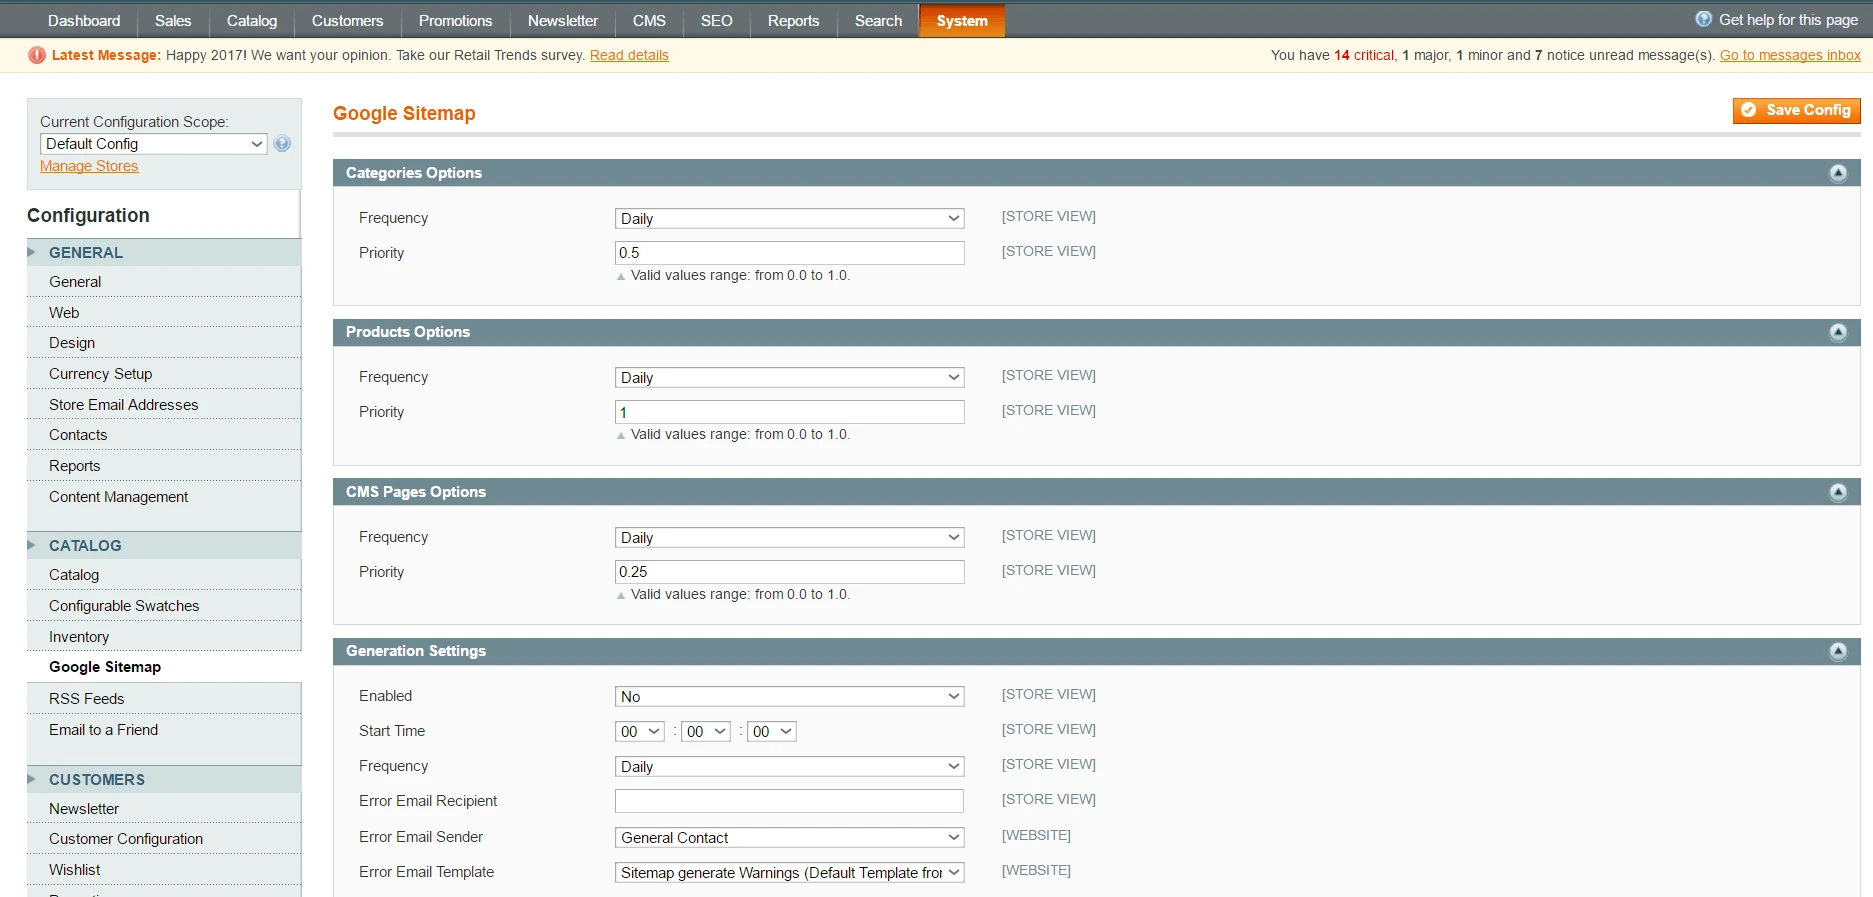Screen dimensions: 1873x897
Task: Open the SEO menu
Action: pos(716,21)
